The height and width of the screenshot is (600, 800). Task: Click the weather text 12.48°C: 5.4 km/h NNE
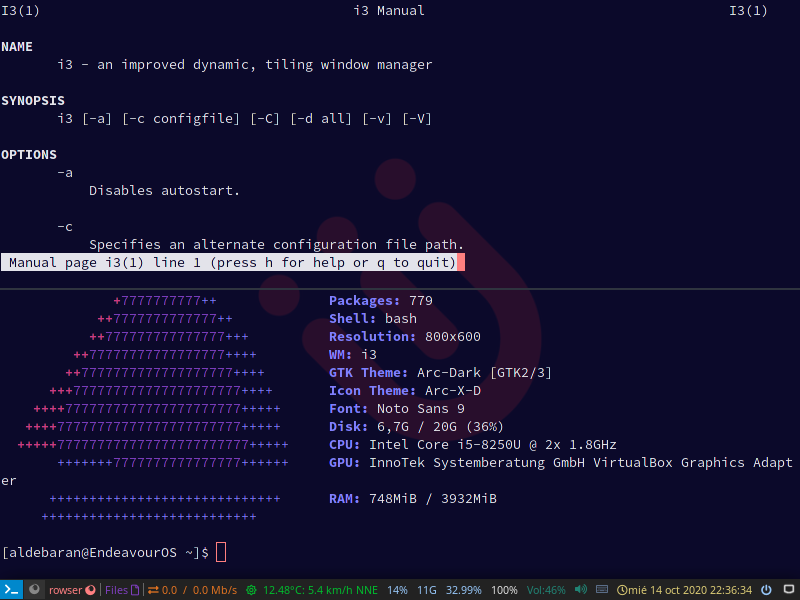320,590
